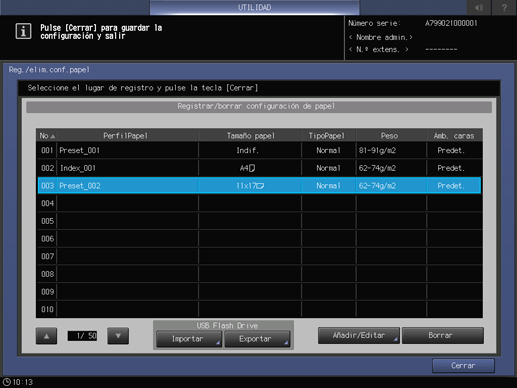Viewport: 517px width, 388px height.
Task: Click the Amb. caras column header
Action: coord(454,136)
